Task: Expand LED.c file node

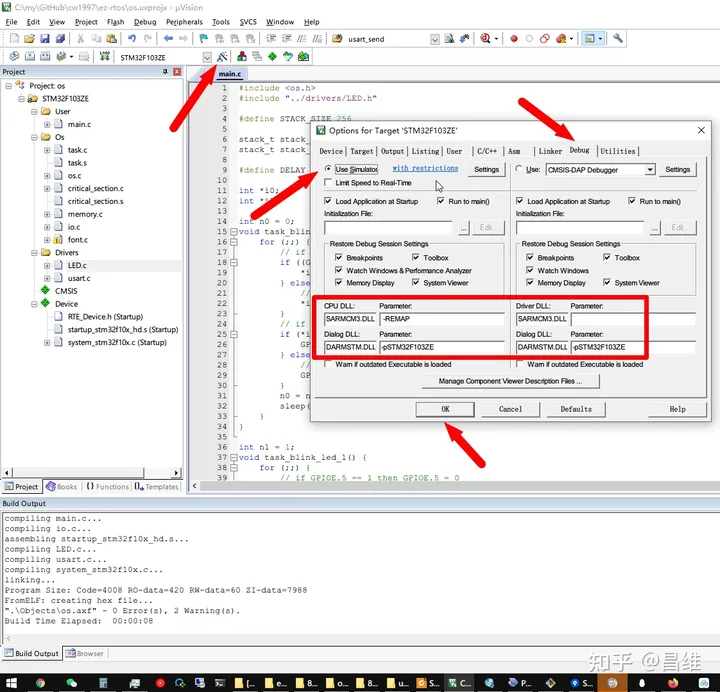Action: [x=47, y=265]
